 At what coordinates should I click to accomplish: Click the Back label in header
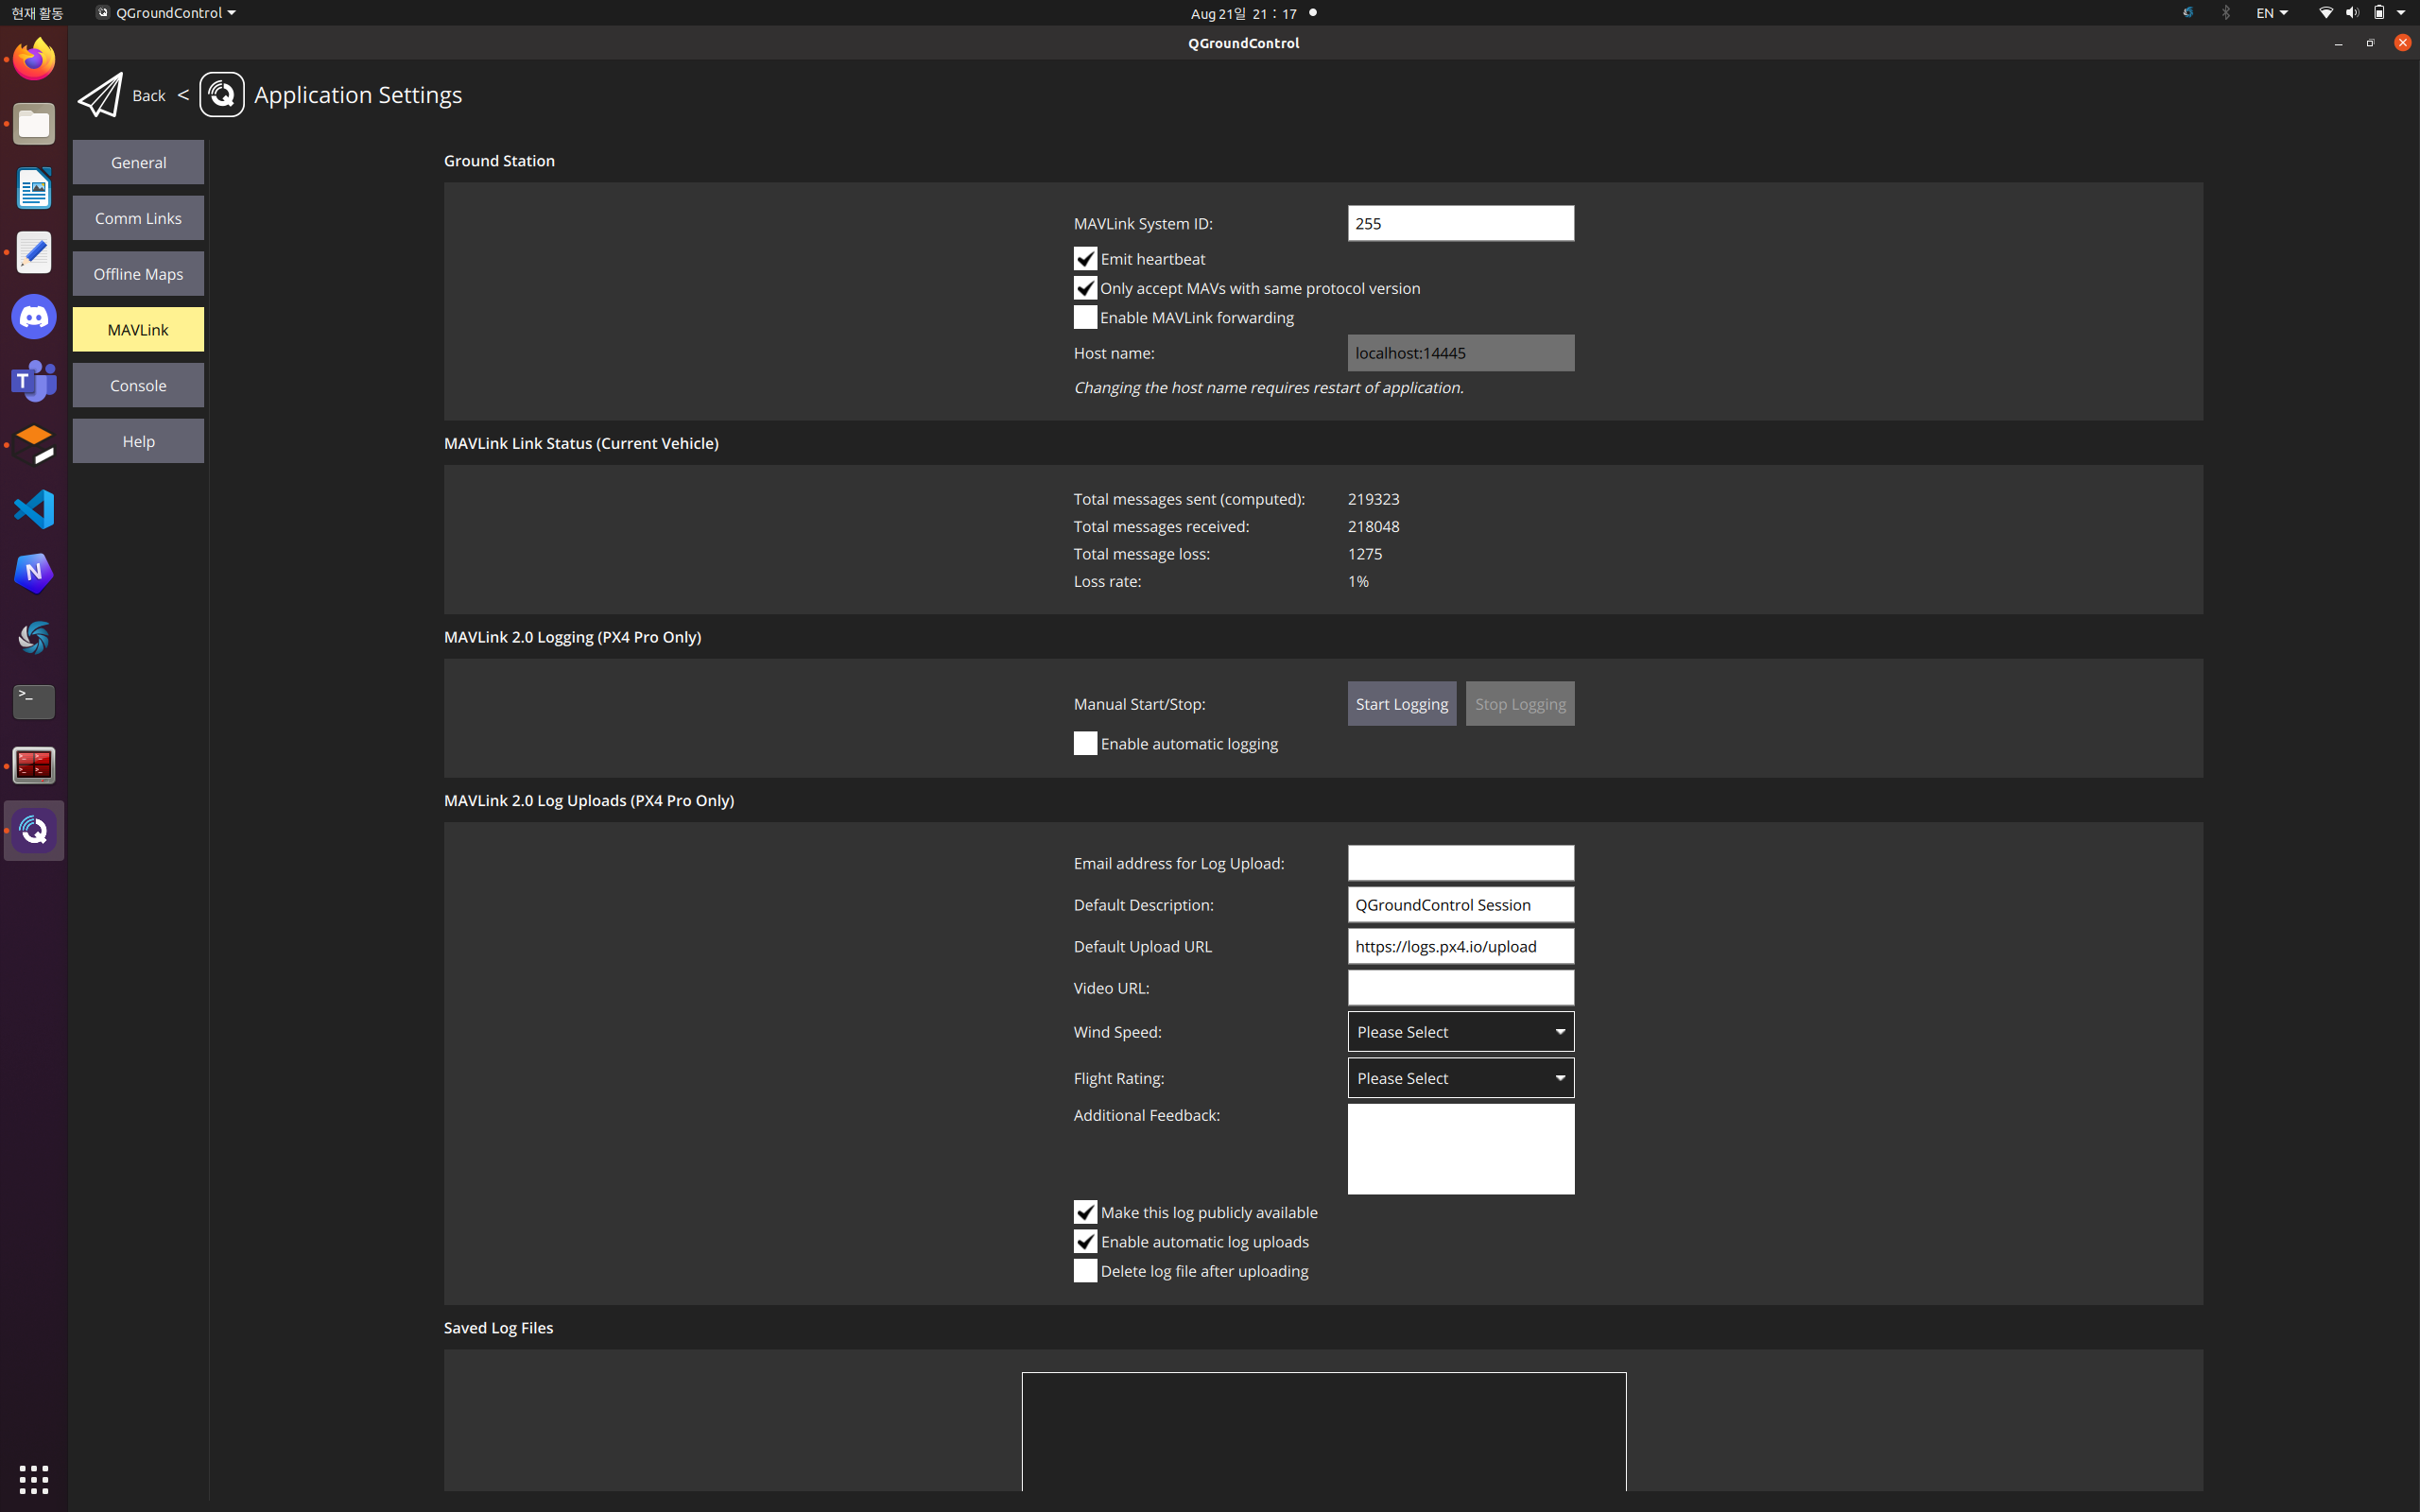pyautogui.click(x=149, y=96)
